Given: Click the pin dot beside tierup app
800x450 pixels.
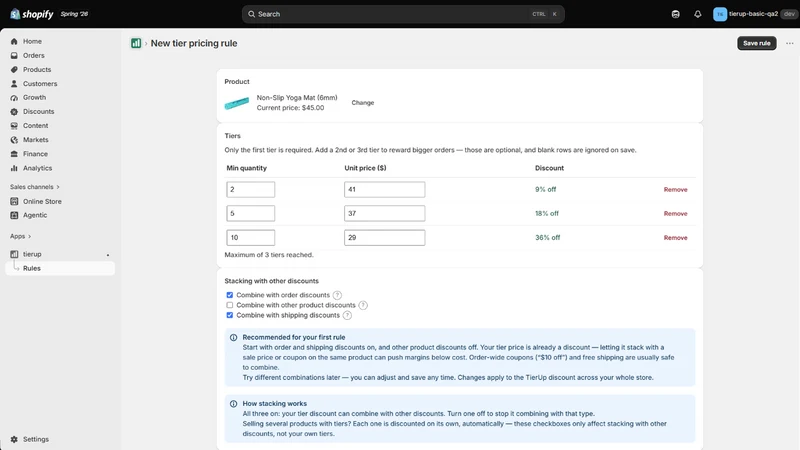Looking at the screenshot, I should coord(108,255).
